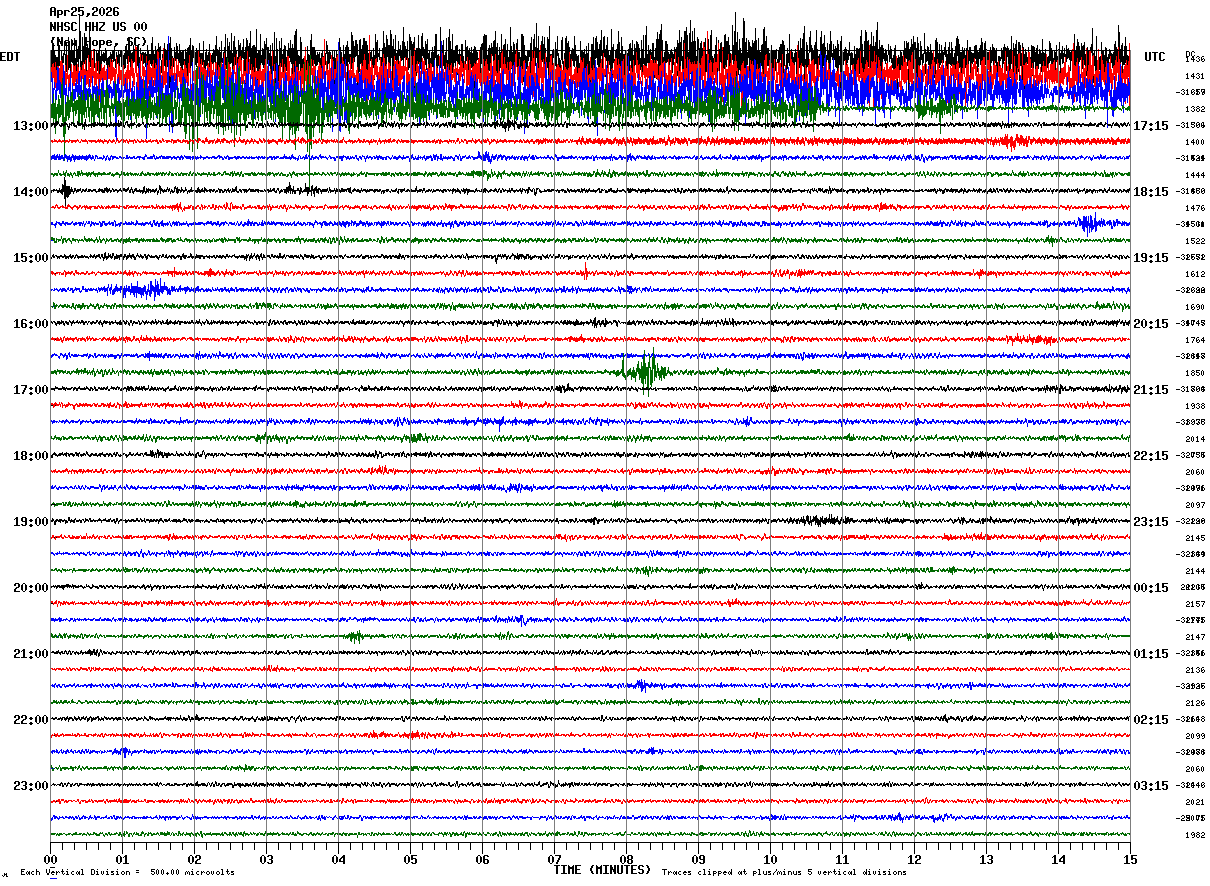The height and width of the screenshot is (886, 1210).
Task: Click the "04" minute tick label
Action: [x=338, y=860]
